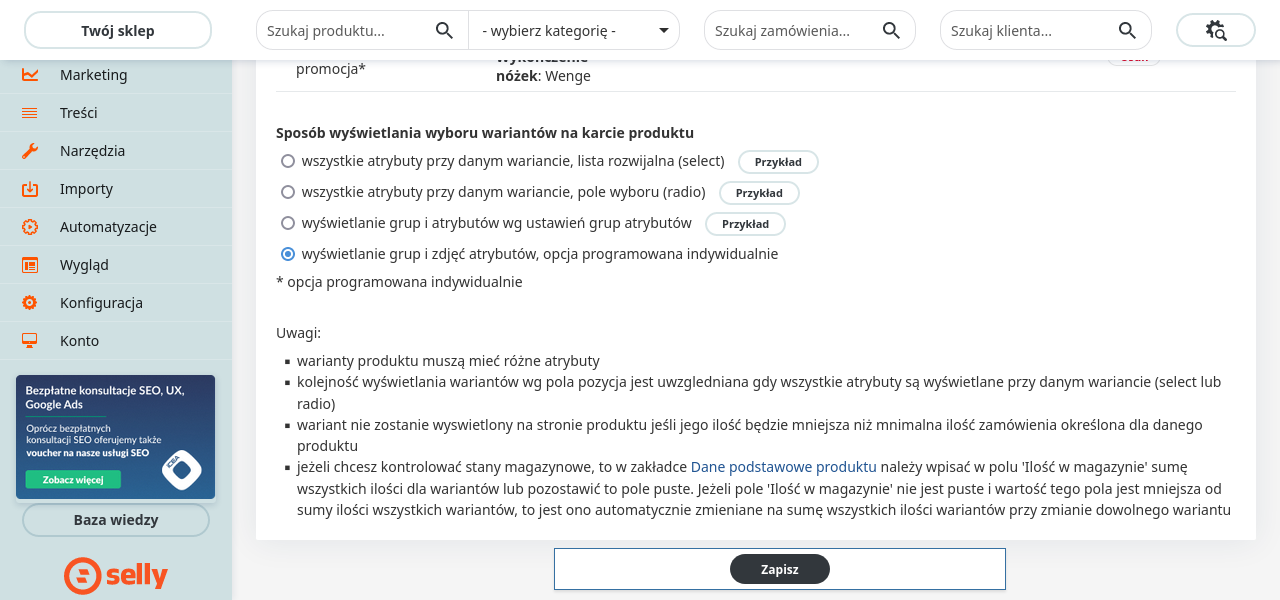Open the Automatyzacje menu item
This screenshot has height=600, width=1280.
[108, 227]
